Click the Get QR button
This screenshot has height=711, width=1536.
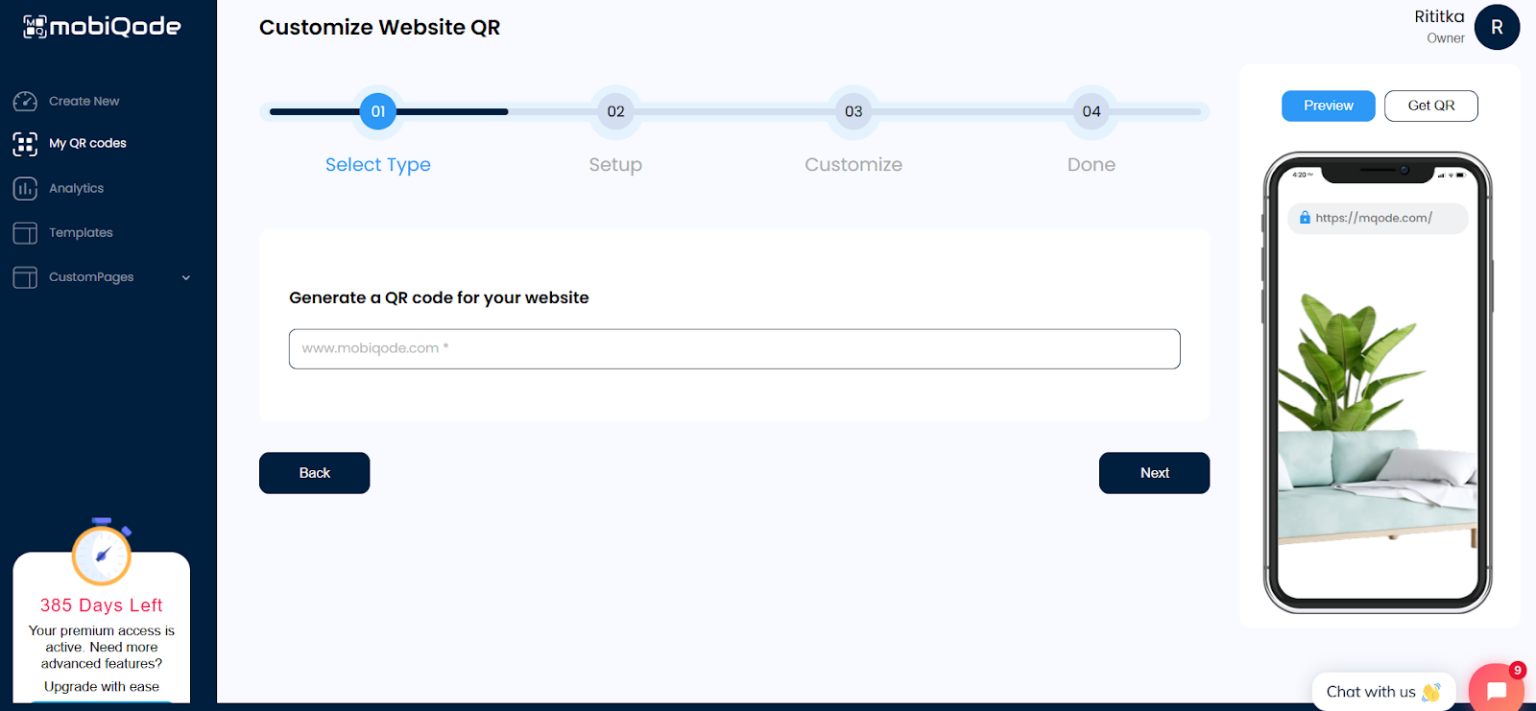click(1430, 105)
